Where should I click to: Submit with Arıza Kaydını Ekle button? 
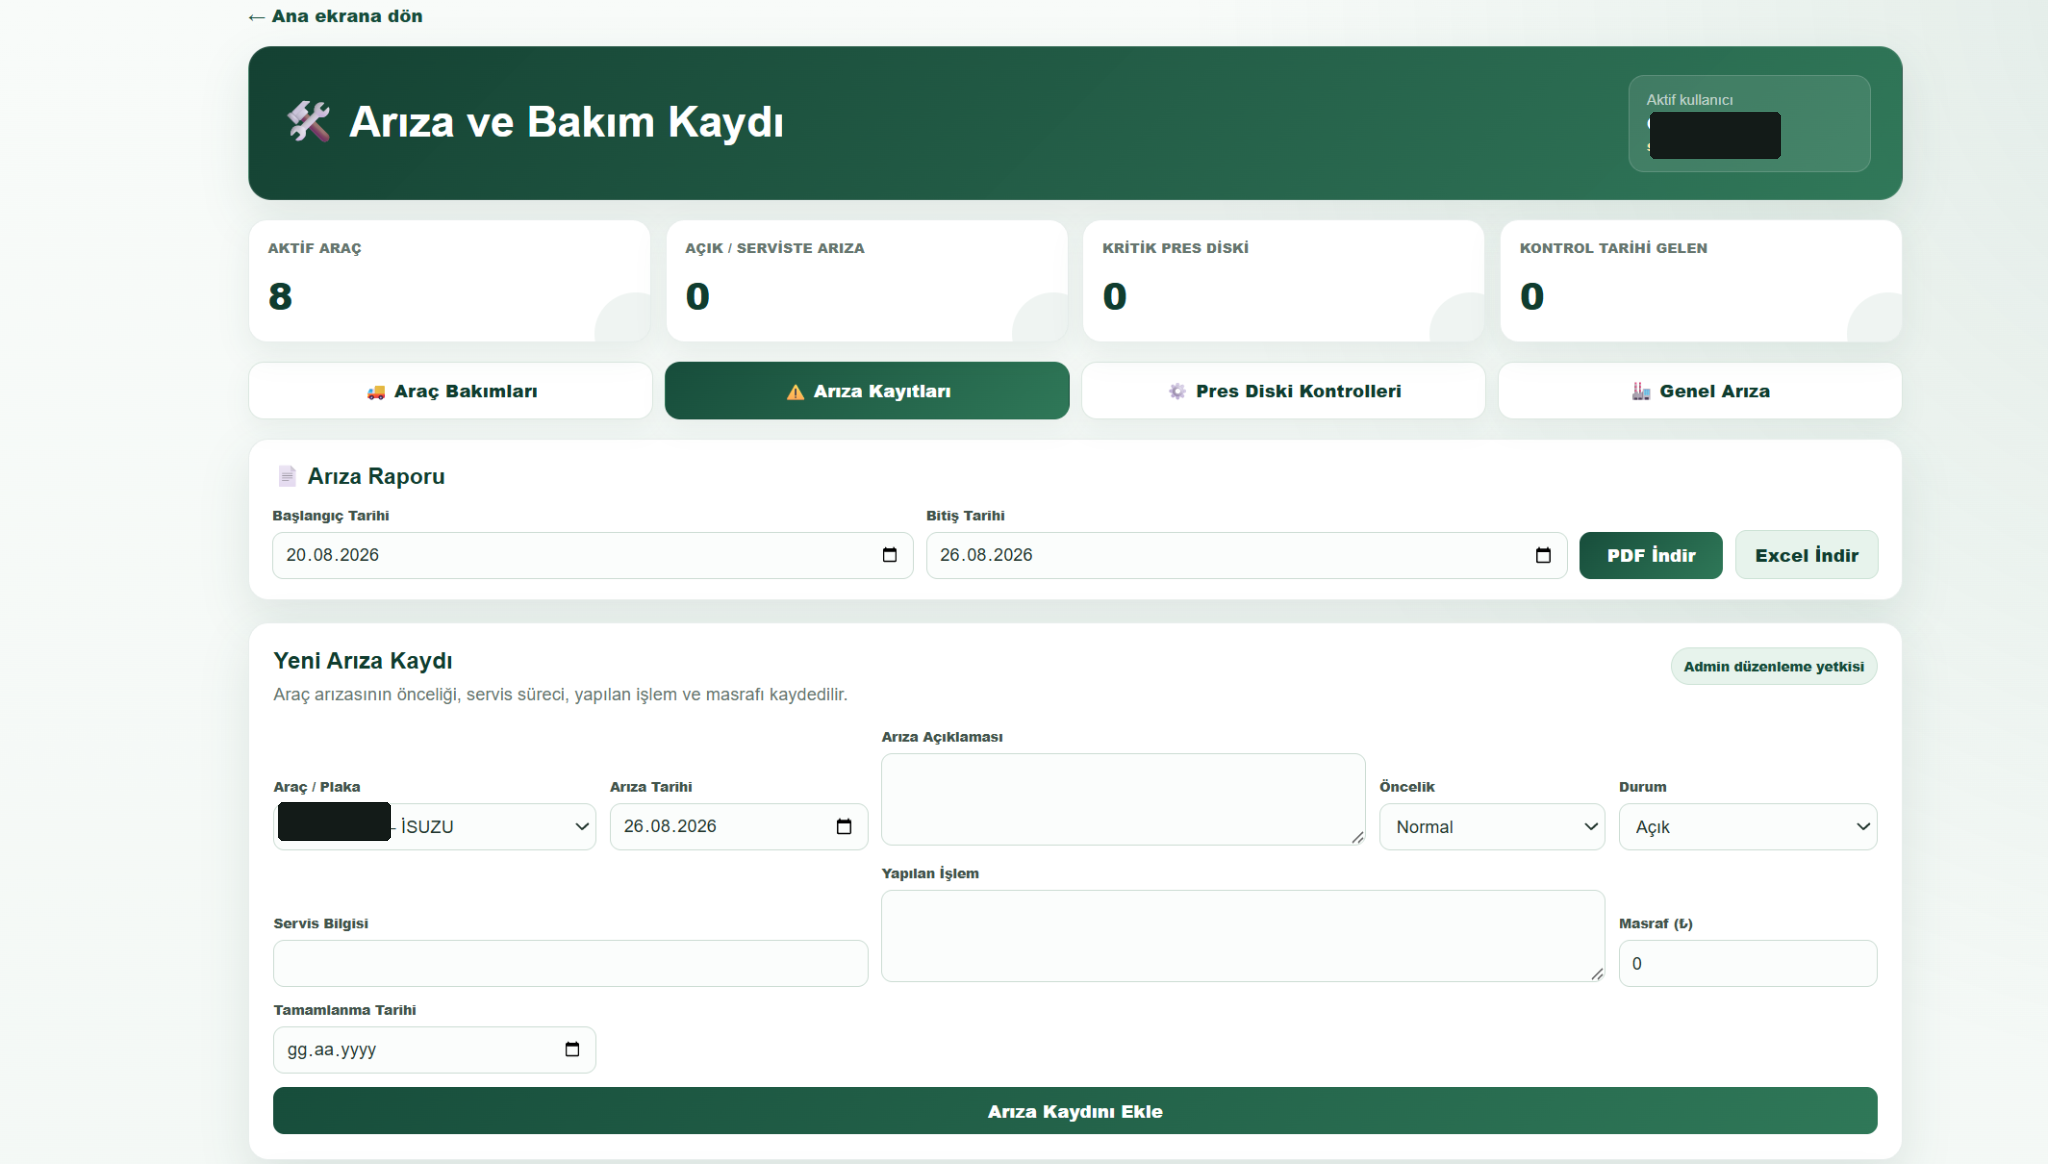pyautogui.click(x=1075, y=1111)
